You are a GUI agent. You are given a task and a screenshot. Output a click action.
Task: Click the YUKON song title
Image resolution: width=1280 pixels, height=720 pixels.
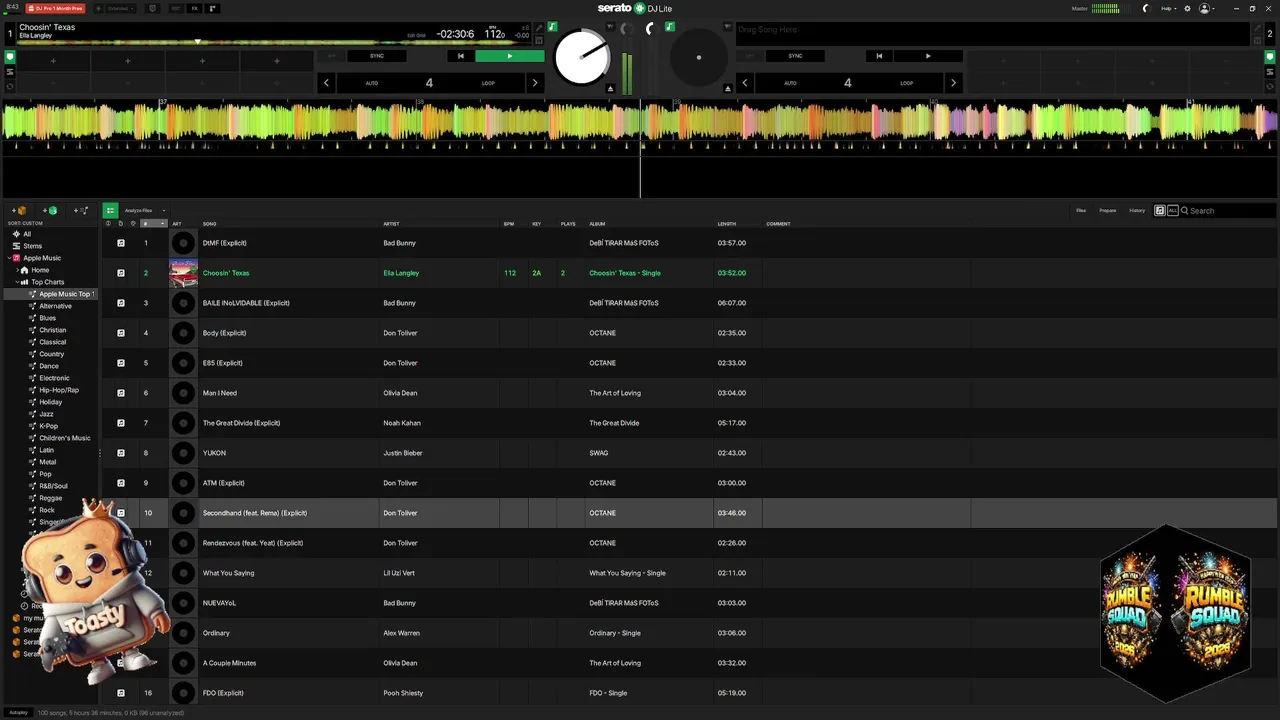pyautogui.click(x=214, y=453)
